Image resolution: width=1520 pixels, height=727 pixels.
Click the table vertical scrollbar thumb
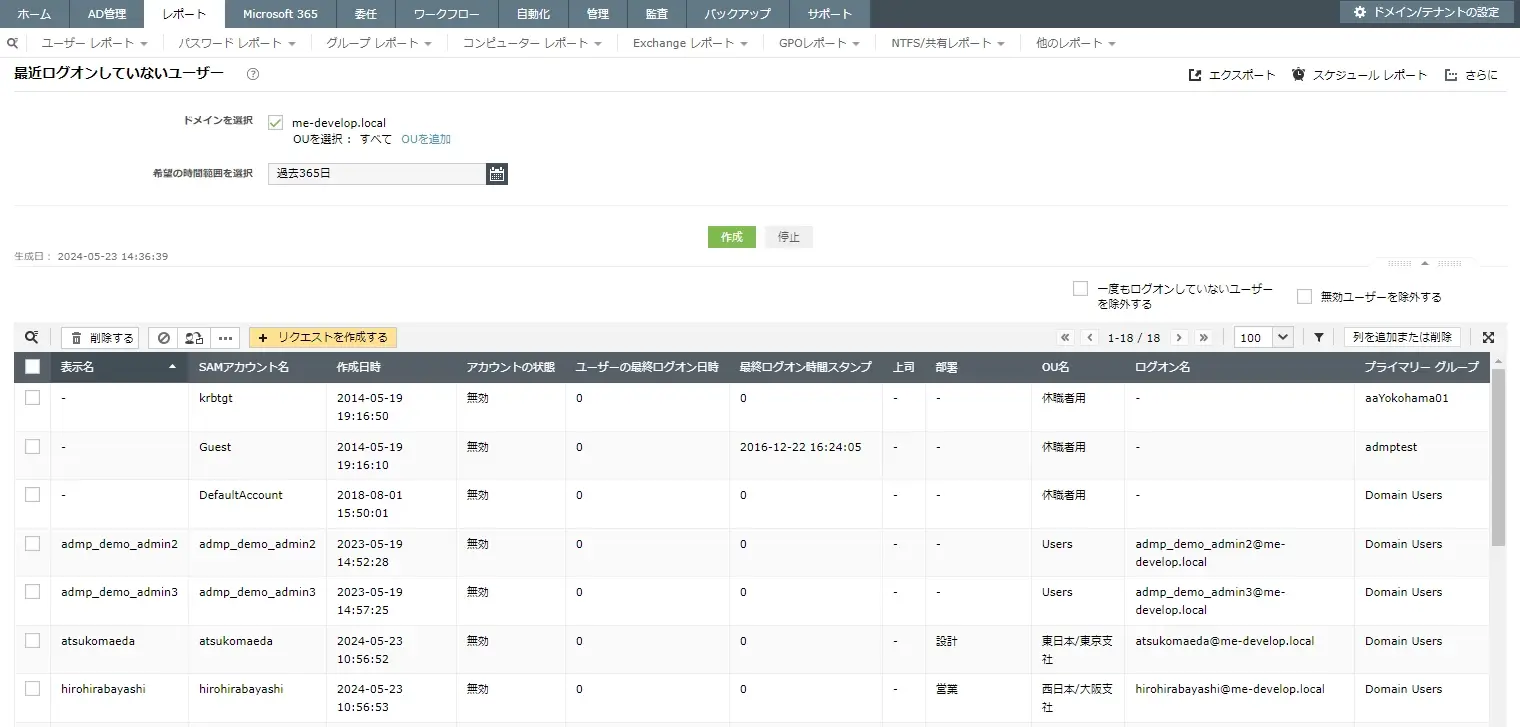[x=1498, y=456]
